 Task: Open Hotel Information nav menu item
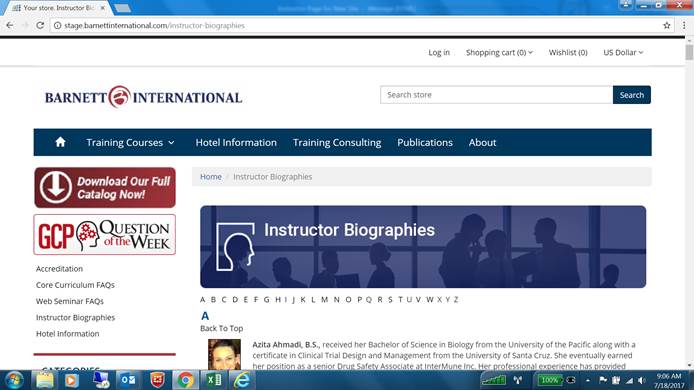click(x=236, y=143)
